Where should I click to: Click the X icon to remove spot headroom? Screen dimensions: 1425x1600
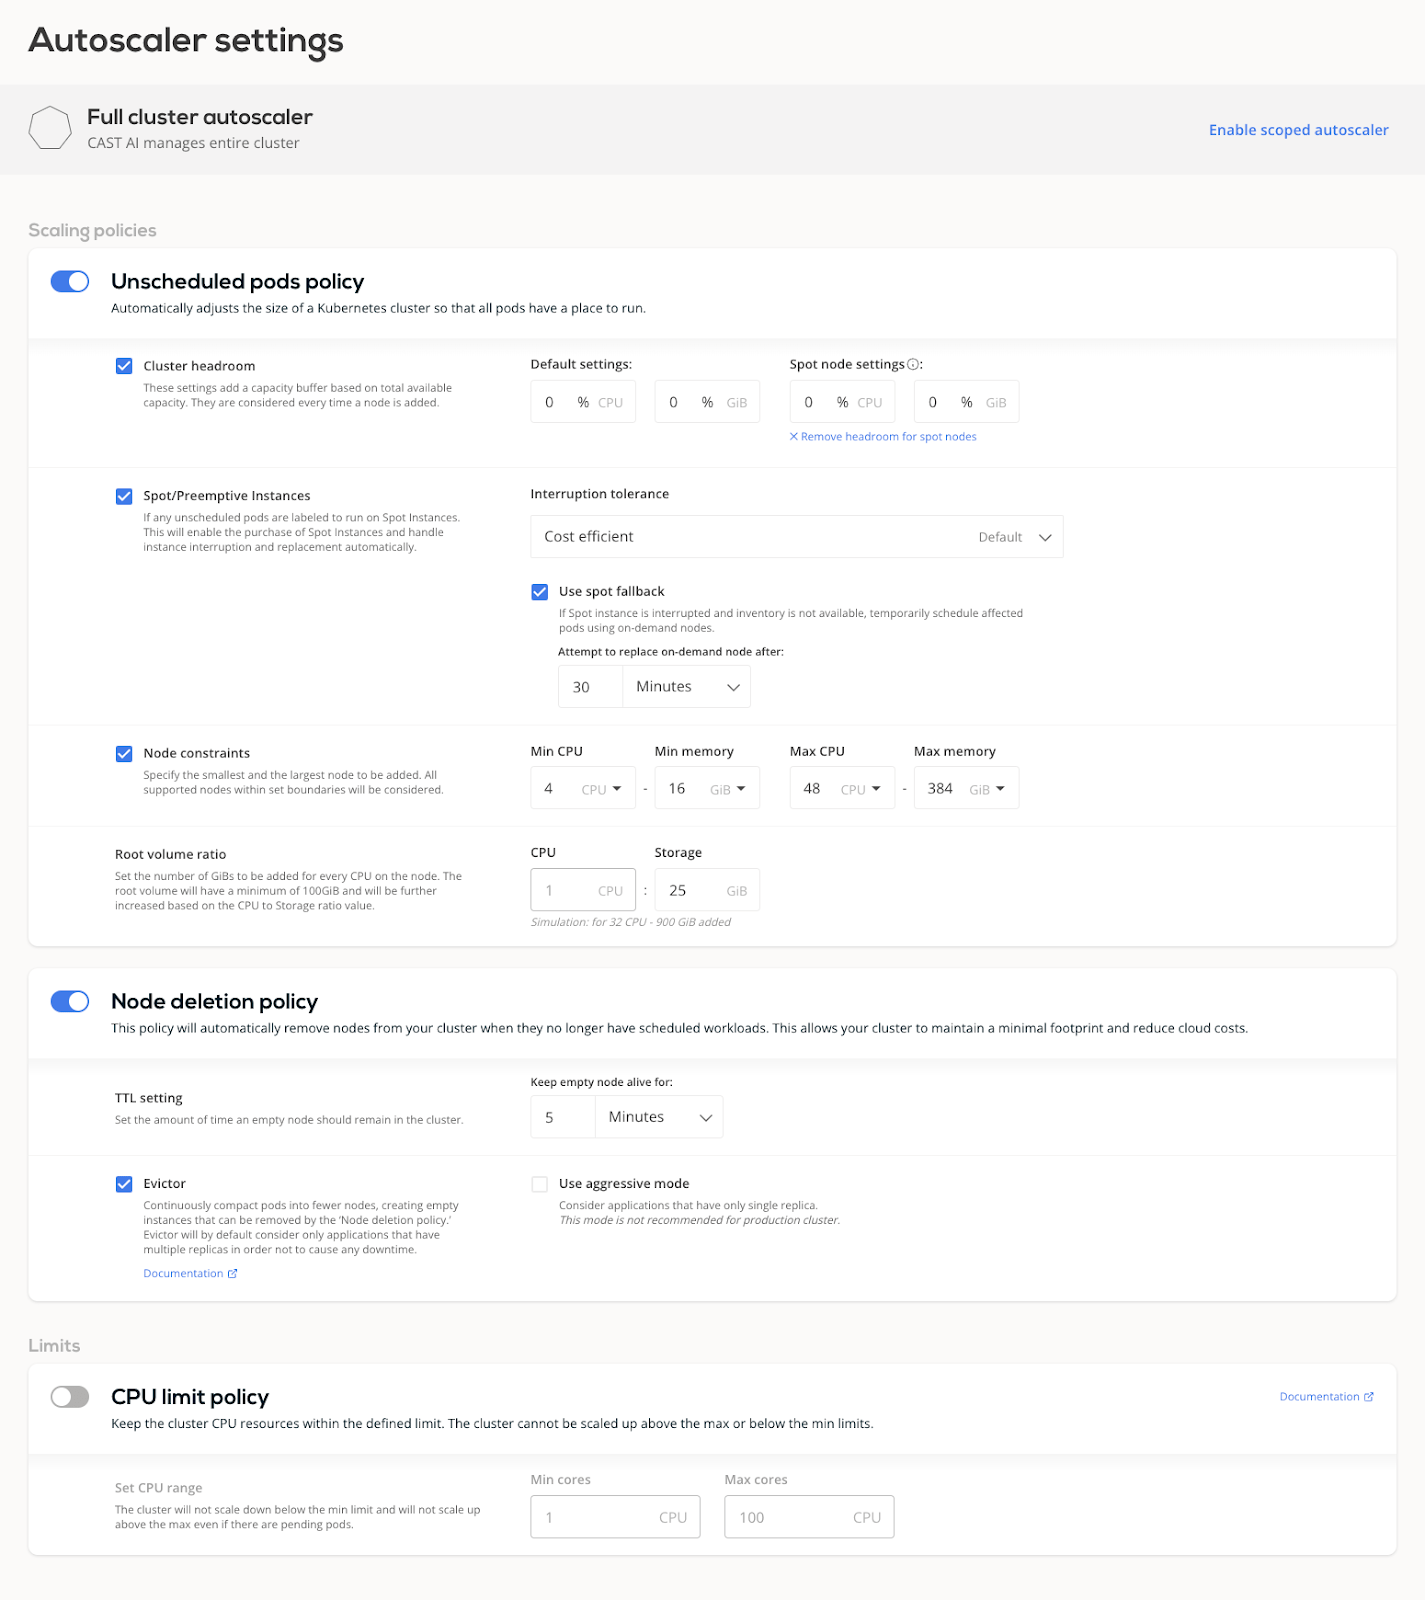point(794,437)
